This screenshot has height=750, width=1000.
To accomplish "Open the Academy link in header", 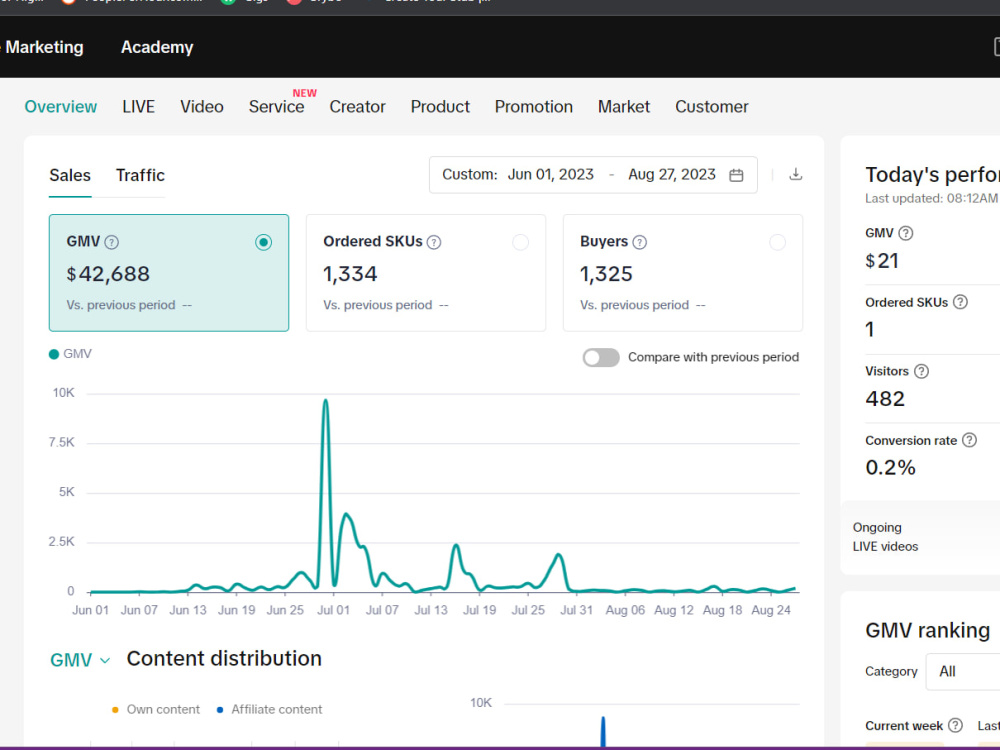I will point(157,47).
